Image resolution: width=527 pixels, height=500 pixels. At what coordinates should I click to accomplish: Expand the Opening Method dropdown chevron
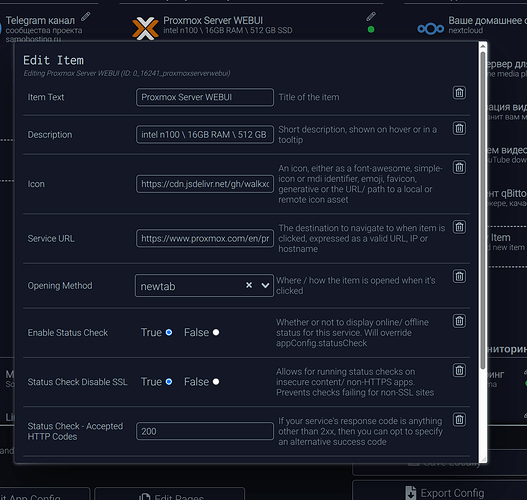(x=265, y=286)
